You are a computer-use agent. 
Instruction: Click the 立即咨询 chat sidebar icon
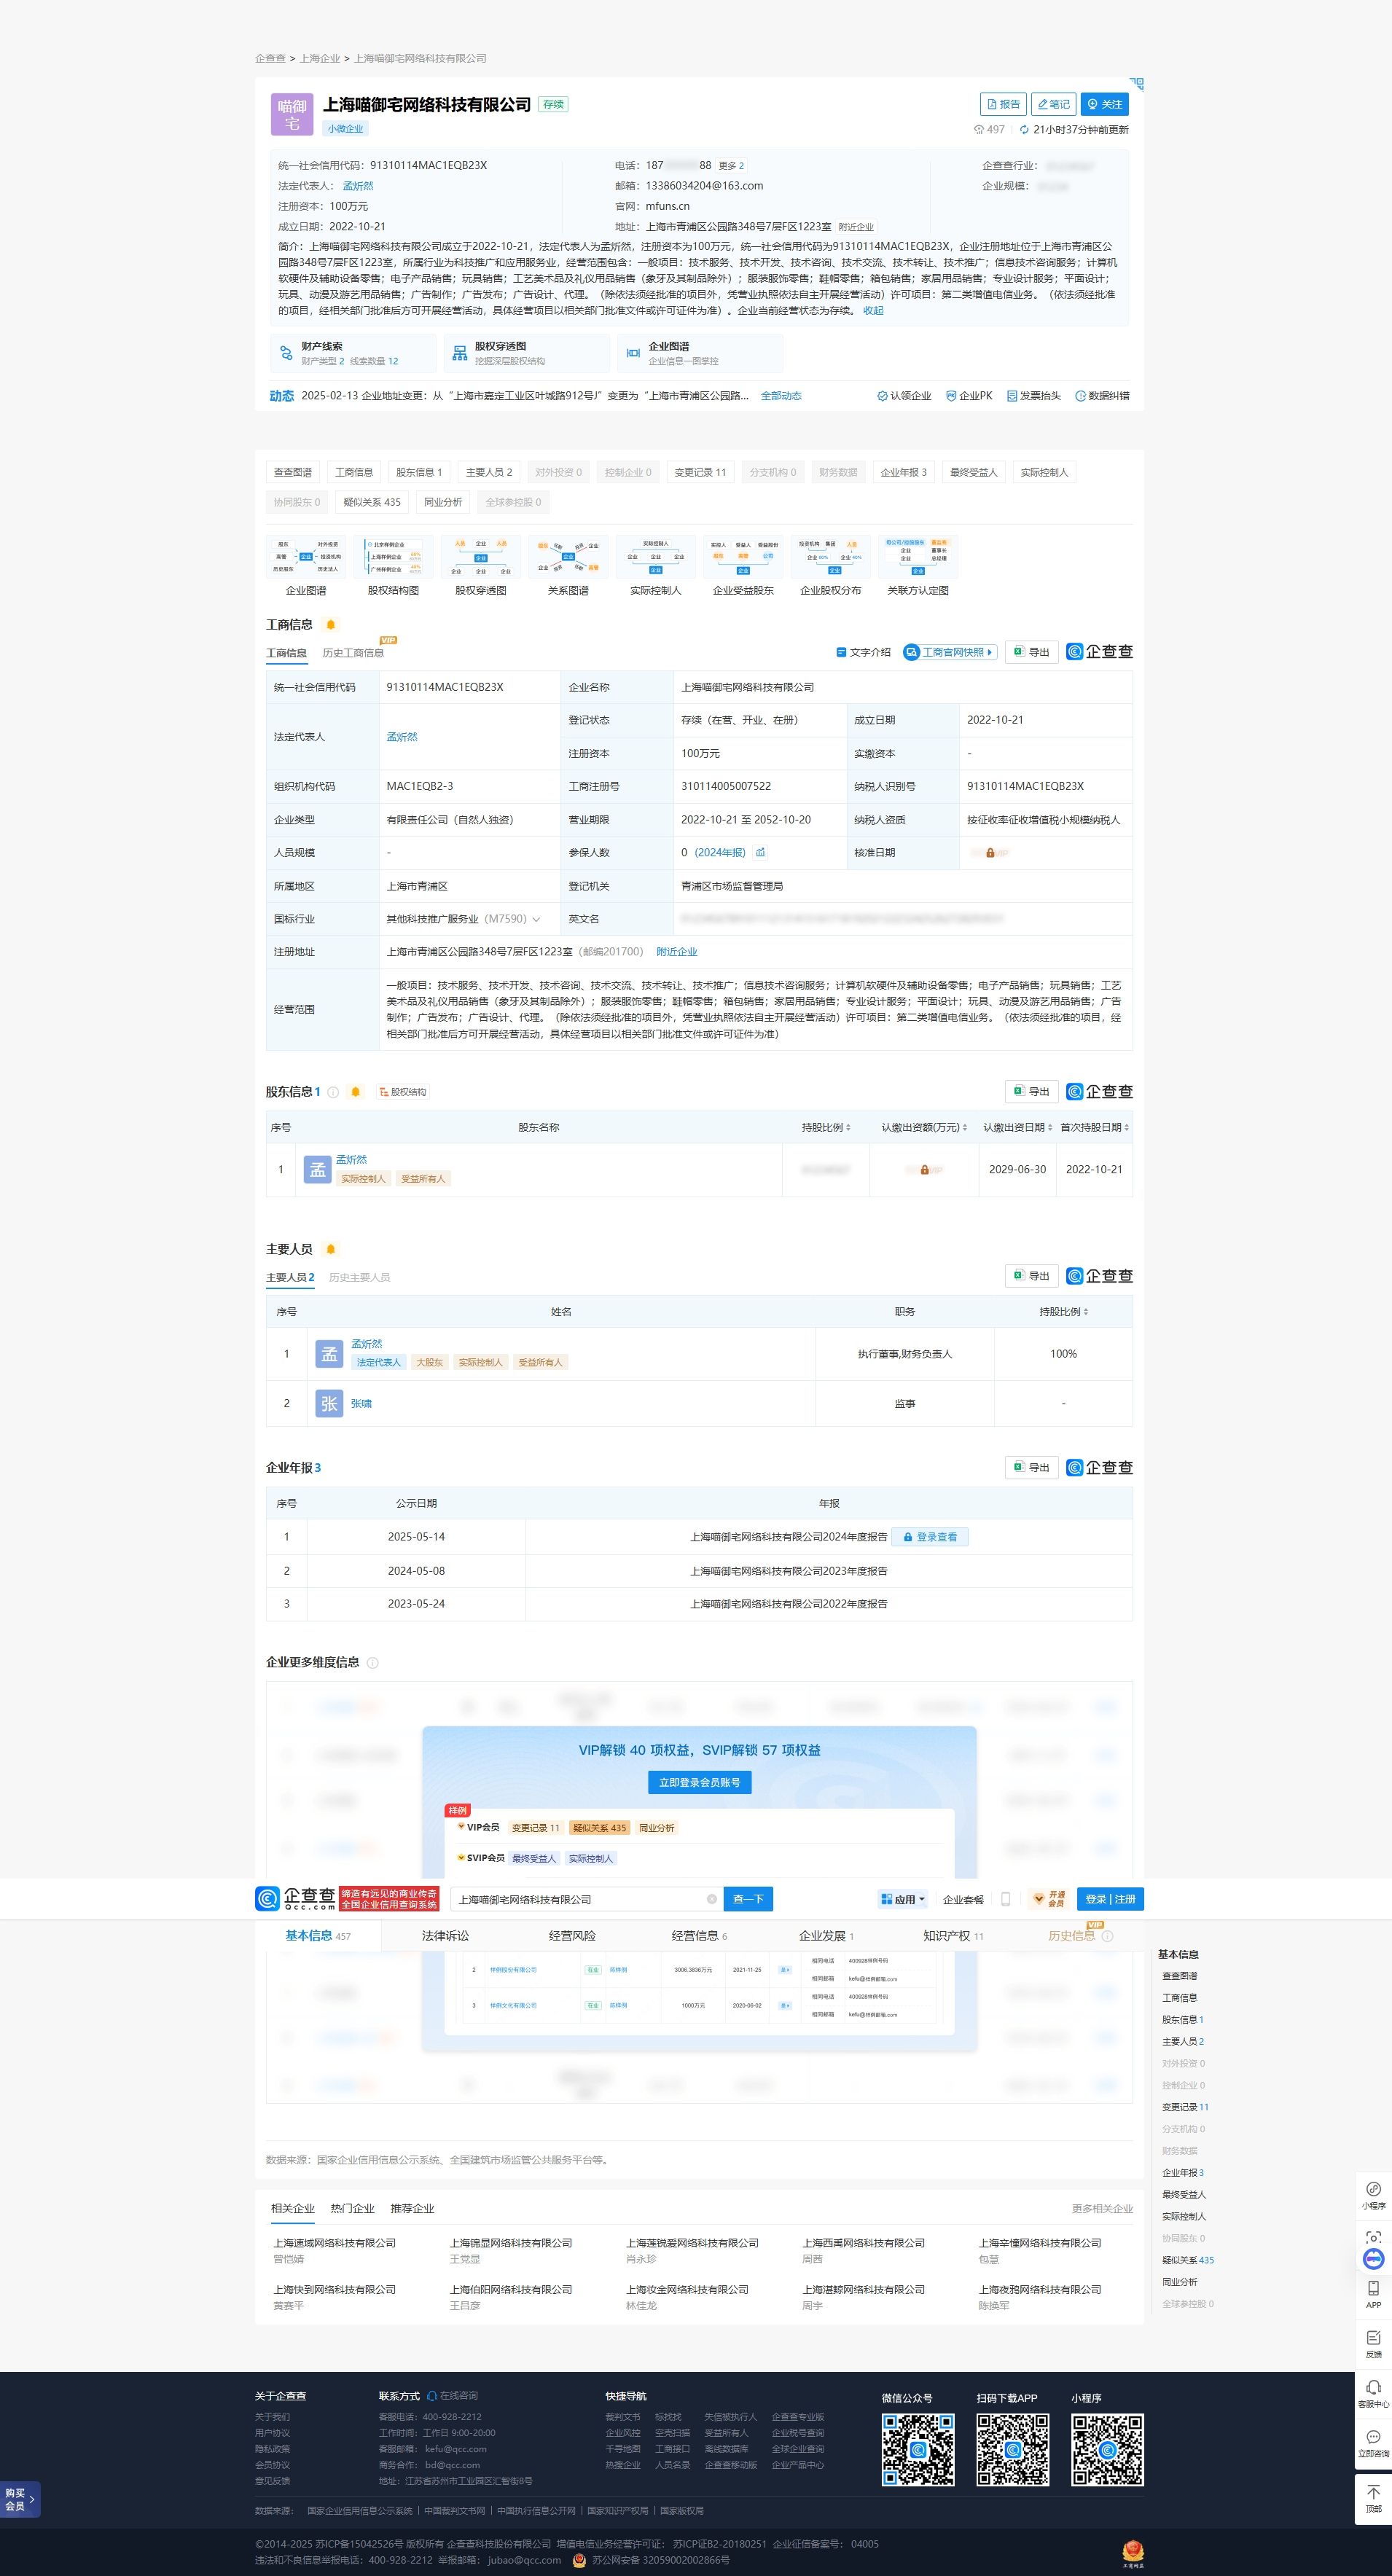(1373, 2443)
